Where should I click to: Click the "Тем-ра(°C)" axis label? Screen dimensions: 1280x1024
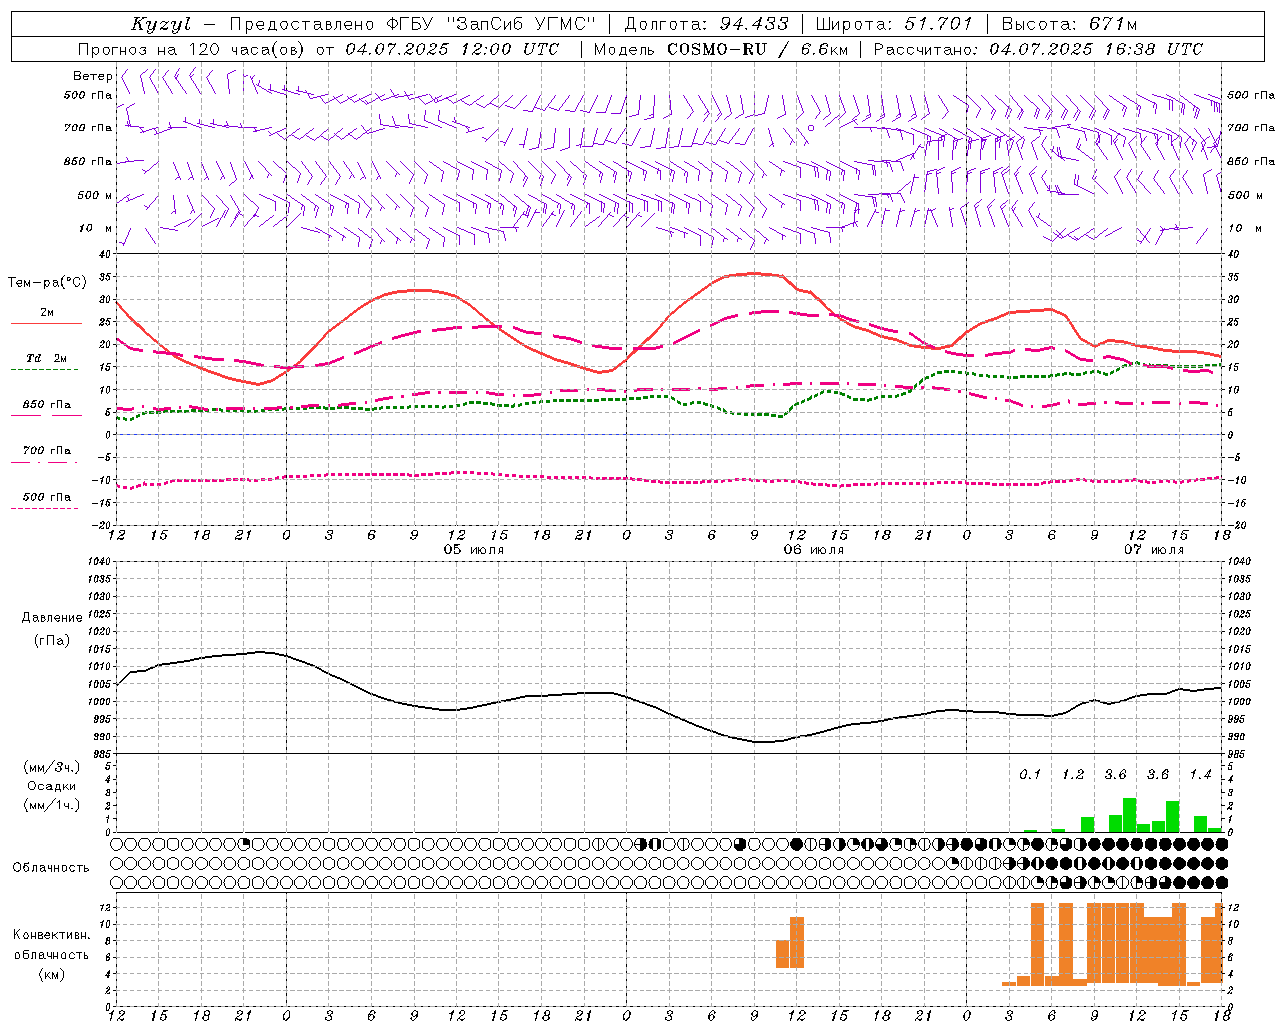click(47, 283)
